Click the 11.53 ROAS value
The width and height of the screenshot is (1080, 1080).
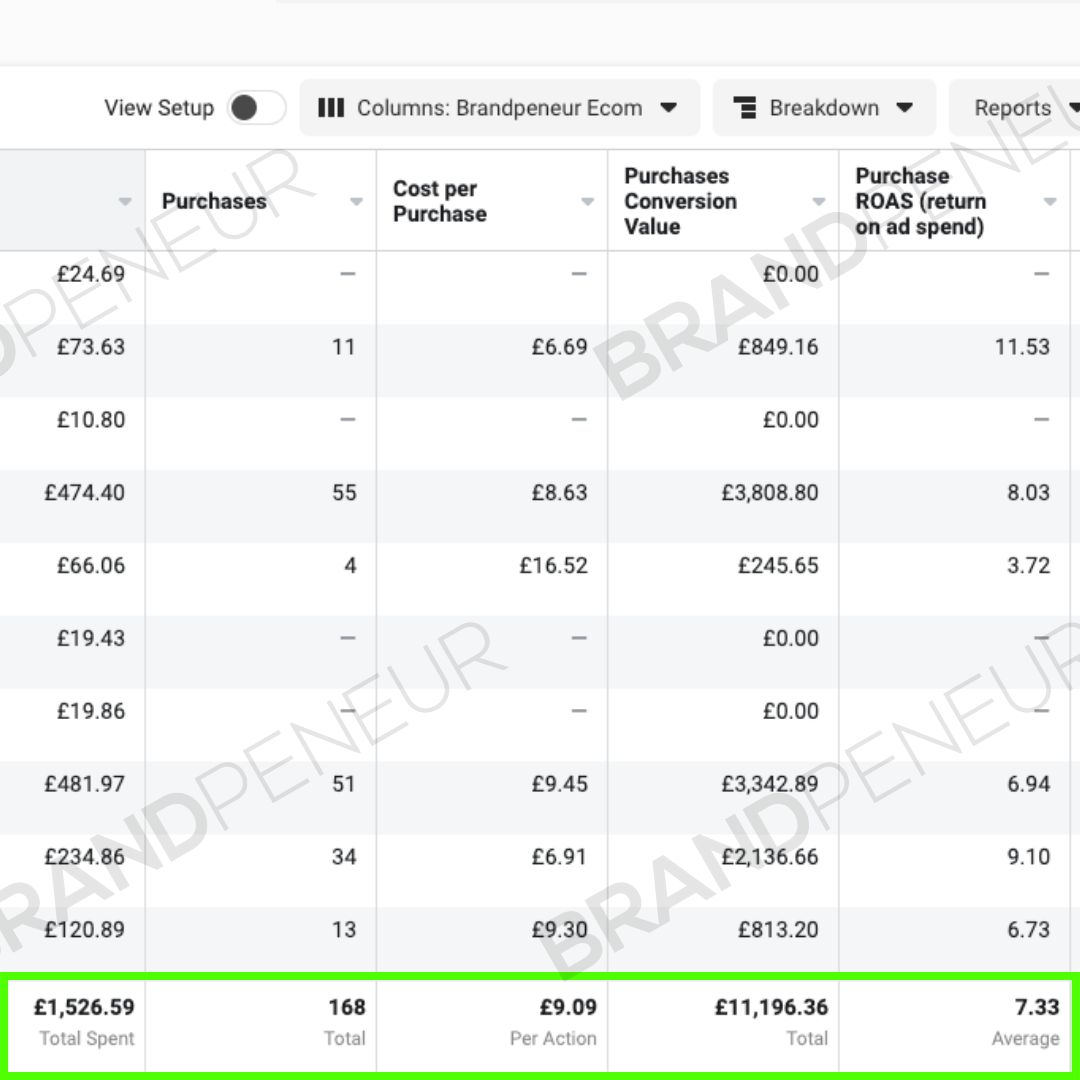tap(1022, 346)
